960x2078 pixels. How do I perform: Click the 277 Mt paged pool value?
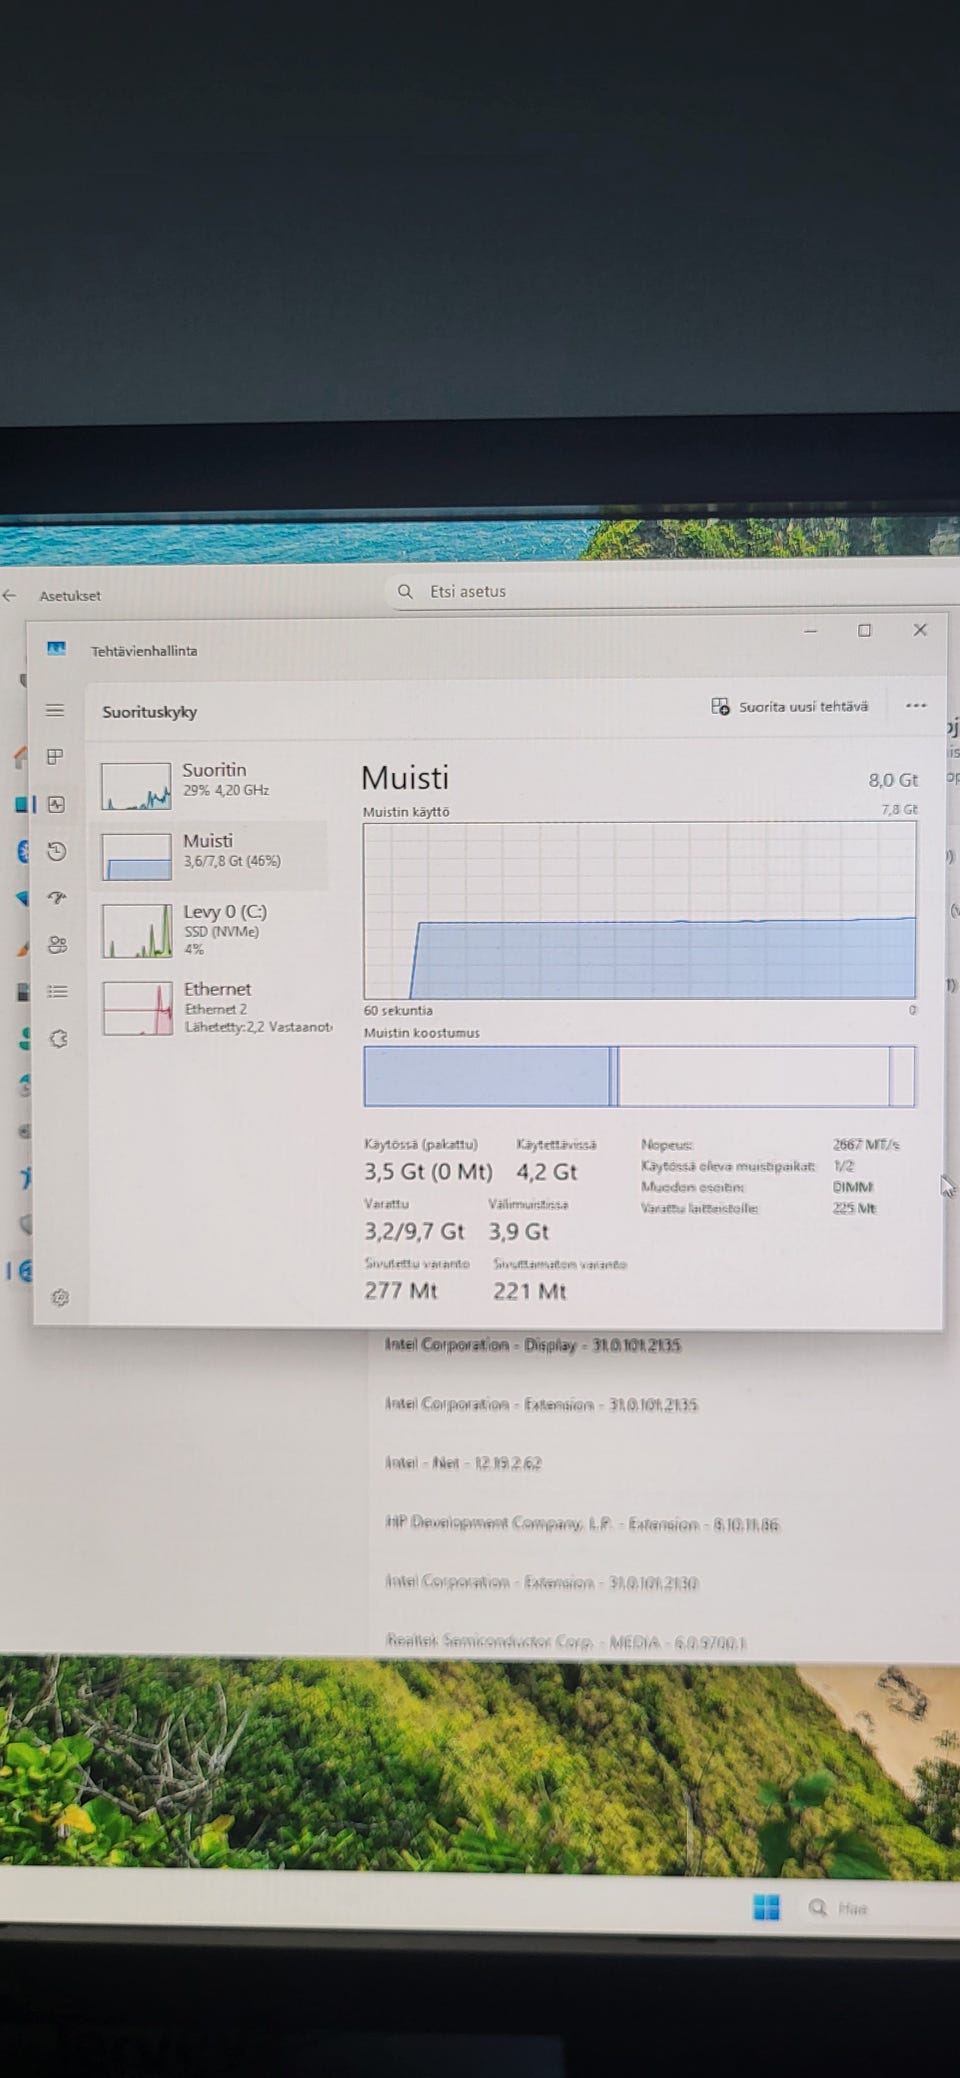point(401,1291)
